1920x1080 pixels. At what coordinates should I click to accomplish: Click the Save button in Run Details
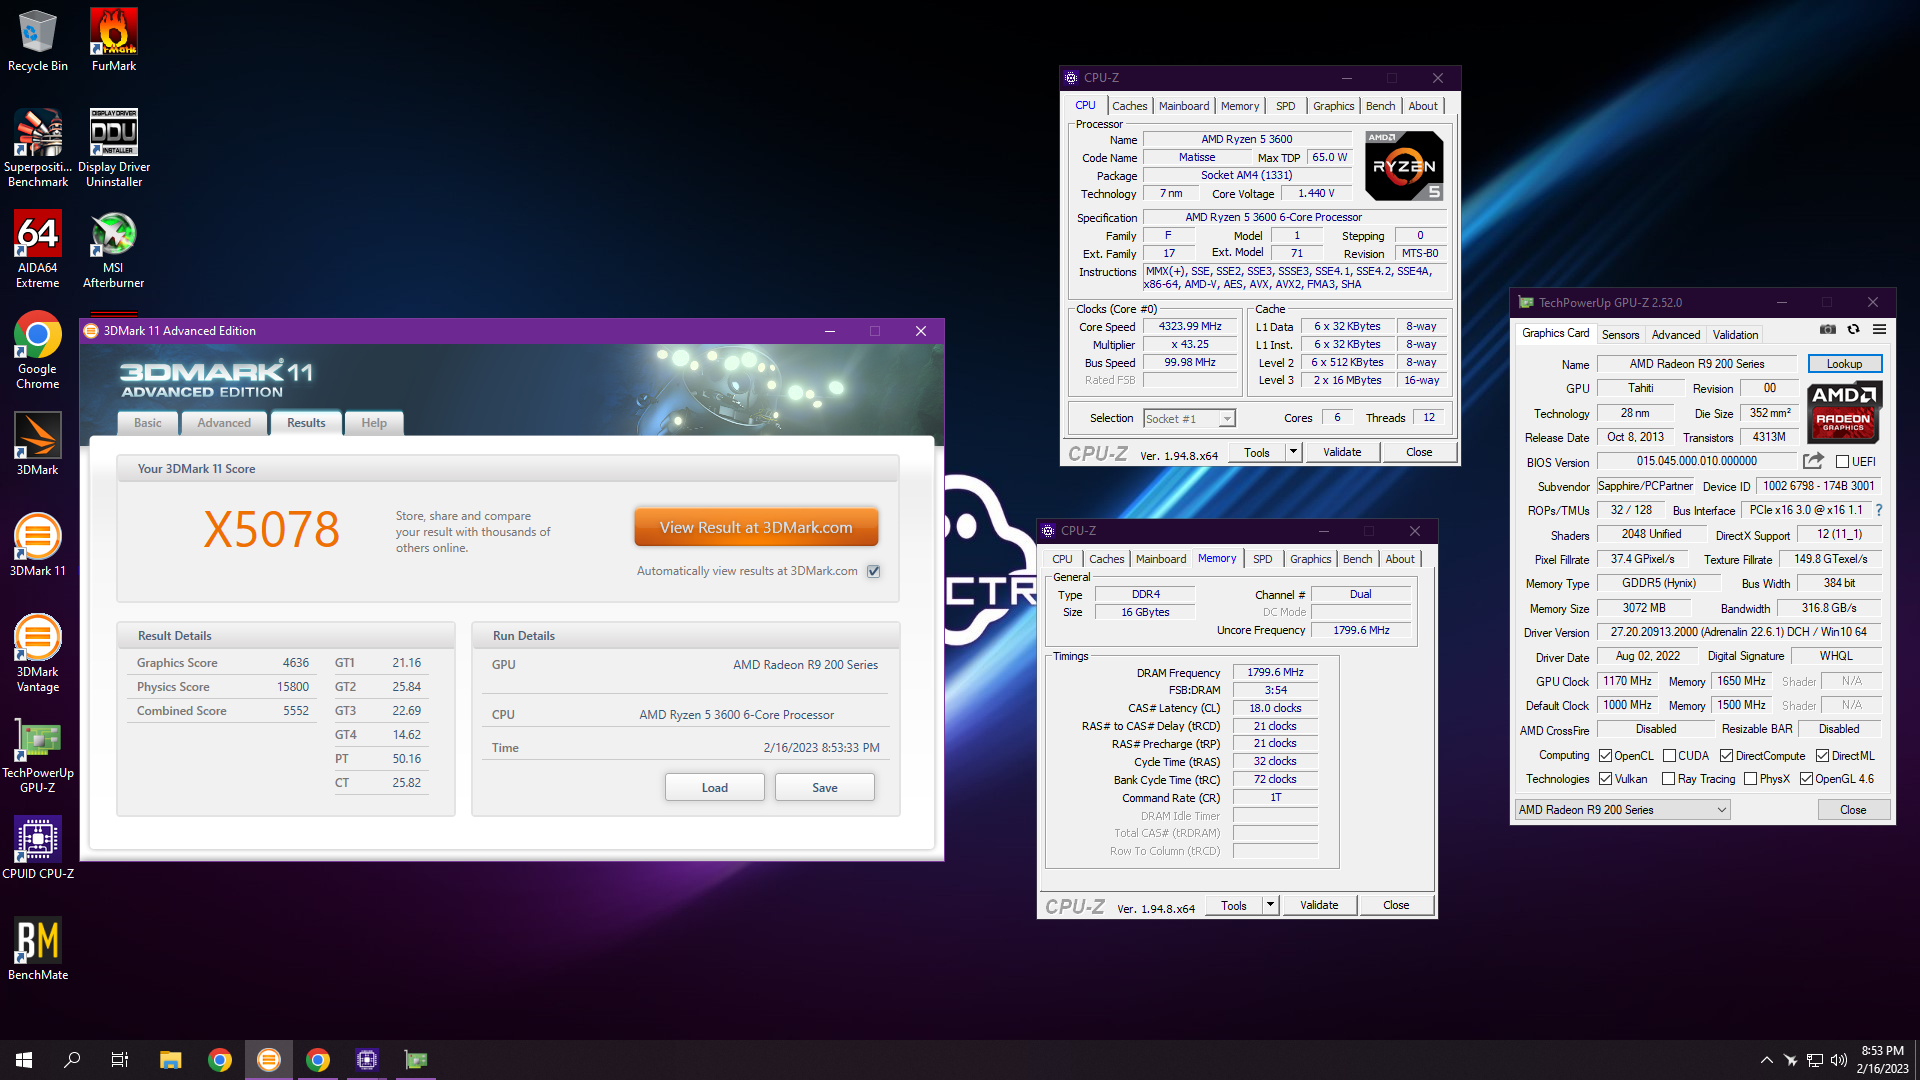(825, 788)
